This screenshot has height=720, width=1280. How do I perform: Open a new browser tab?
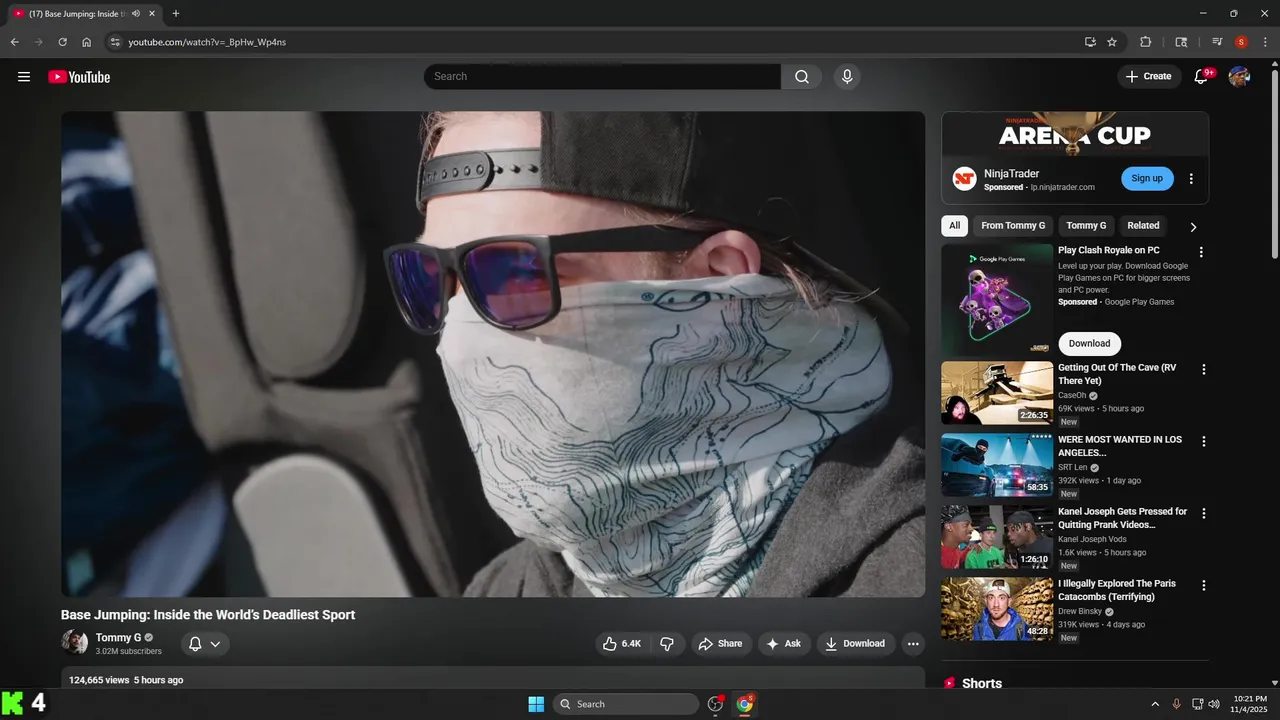176,14
